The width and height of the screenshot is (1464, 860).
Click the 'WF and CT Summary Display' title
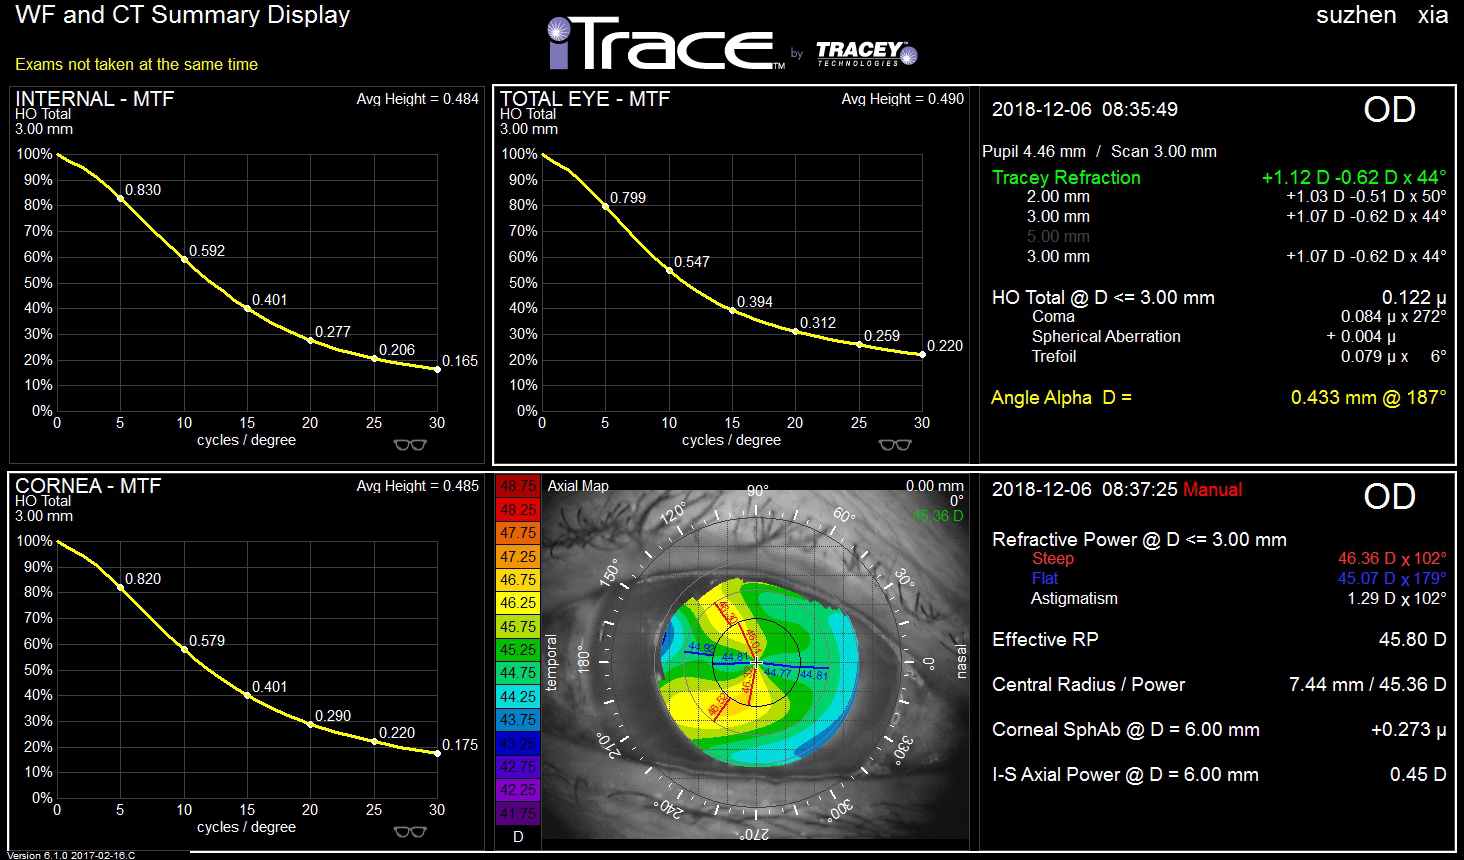(x=183, y=16)
